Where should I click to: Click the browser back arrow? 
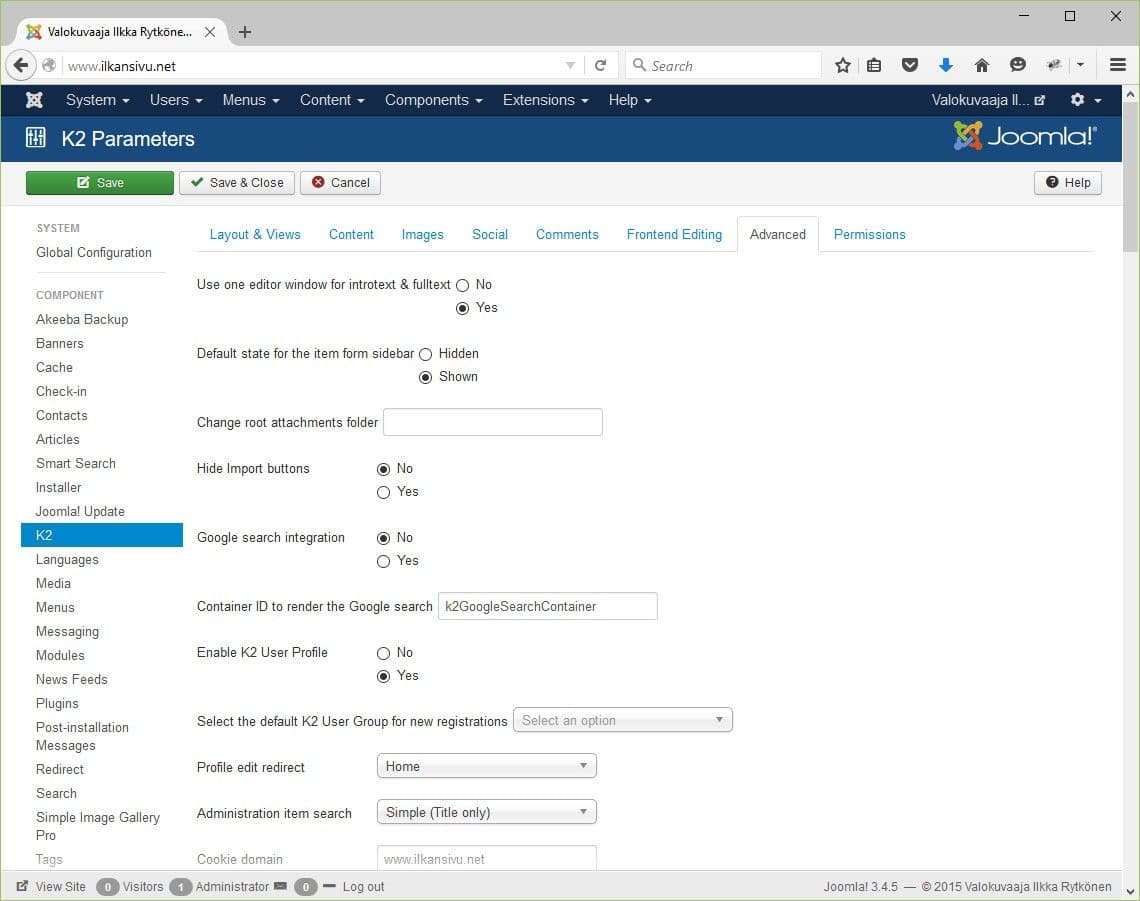tap(21, 65)
